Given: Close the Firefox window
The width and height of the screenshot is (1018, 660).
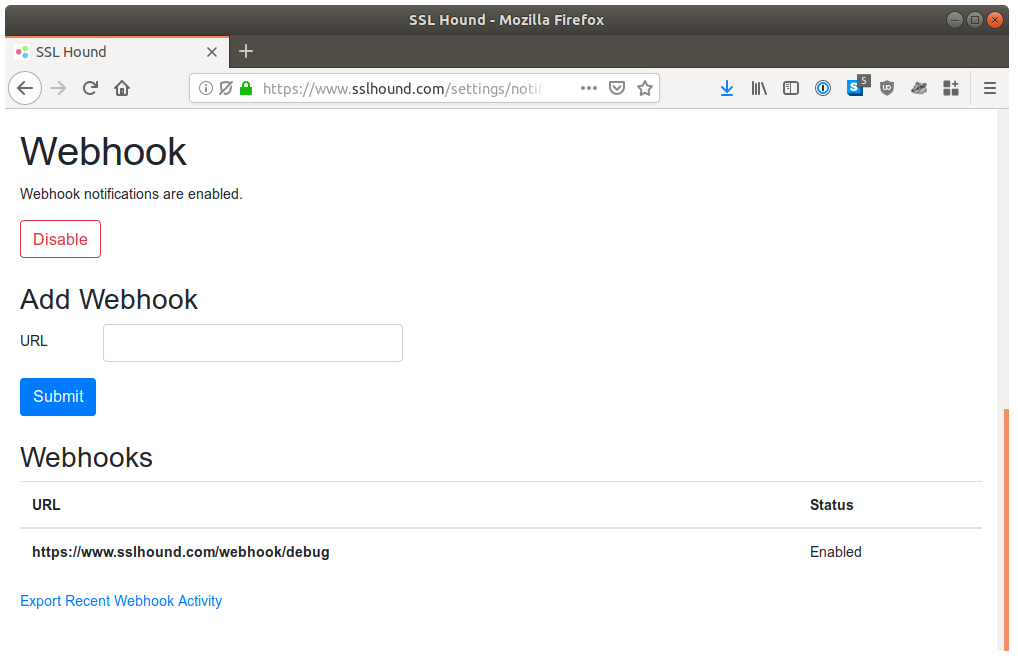Looking at the screenshot, I should [x=995, y=20].
